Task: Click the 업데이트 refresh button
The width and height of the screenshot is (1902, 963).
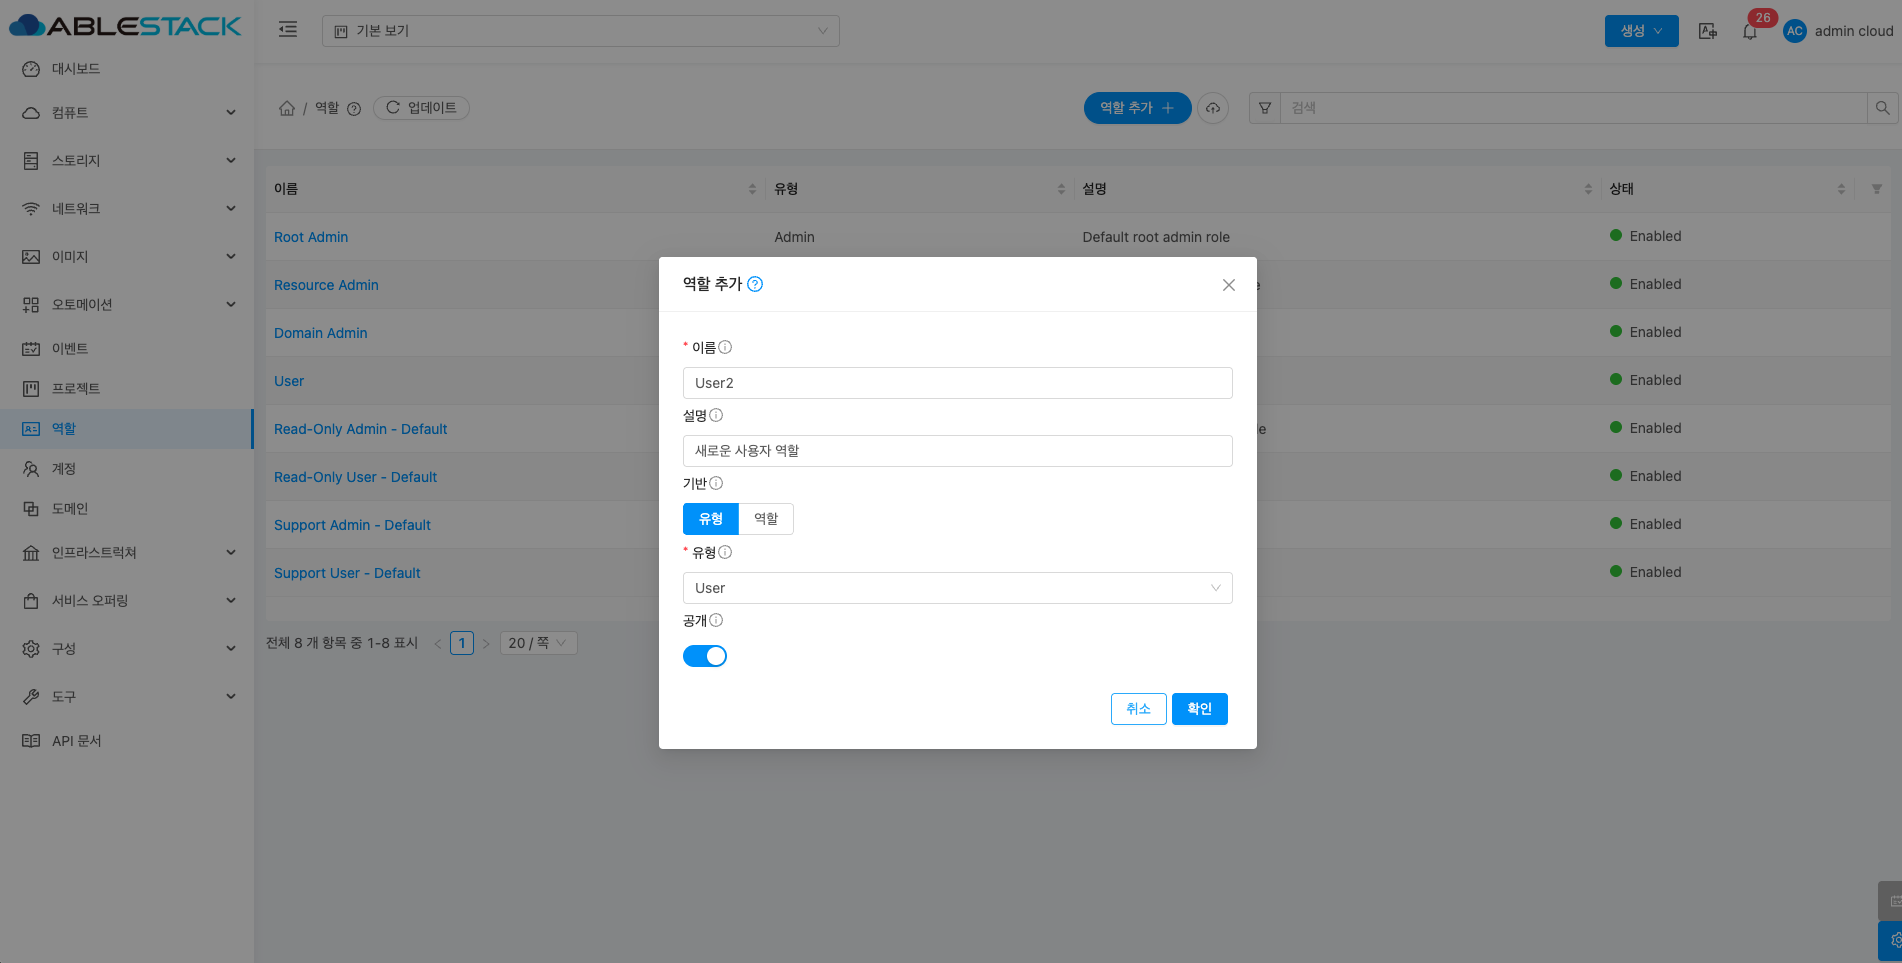Action: pyautogui.click(x=421, y=108)
